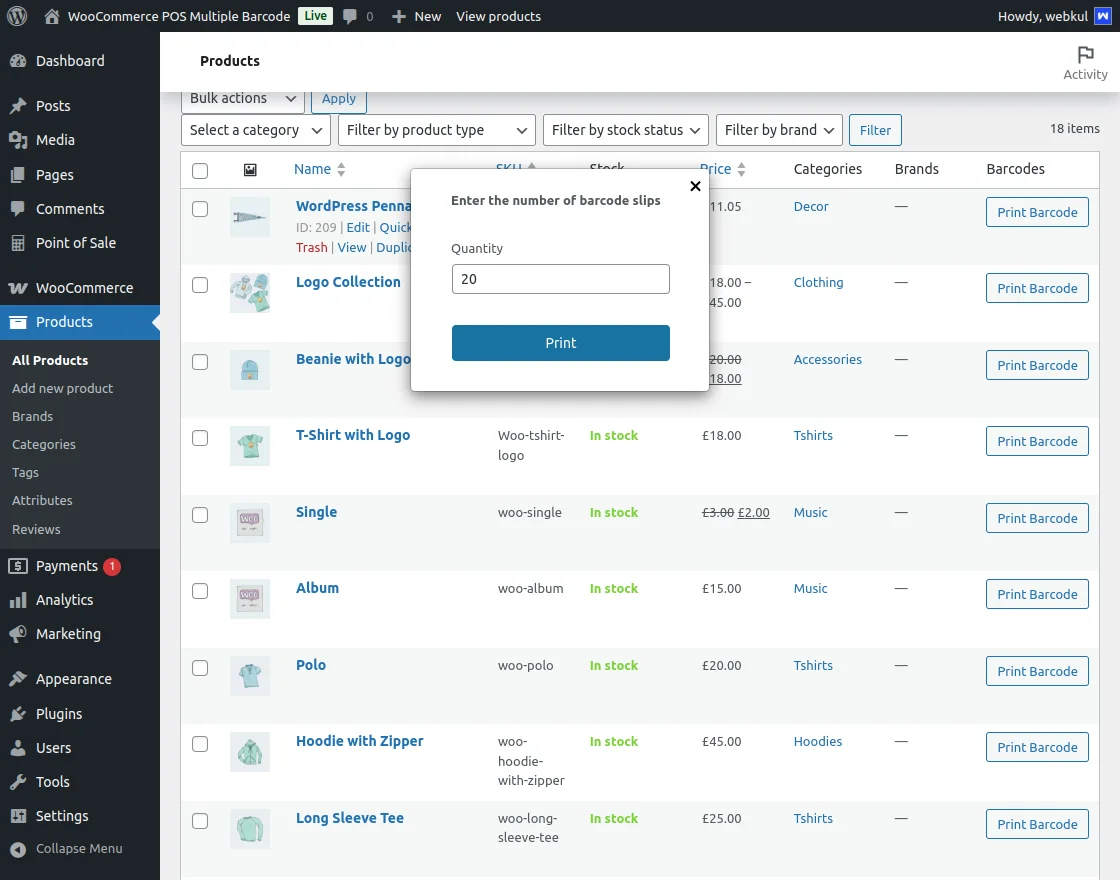
Task: Expand Filter by product type dropdown
Action: 436,130
